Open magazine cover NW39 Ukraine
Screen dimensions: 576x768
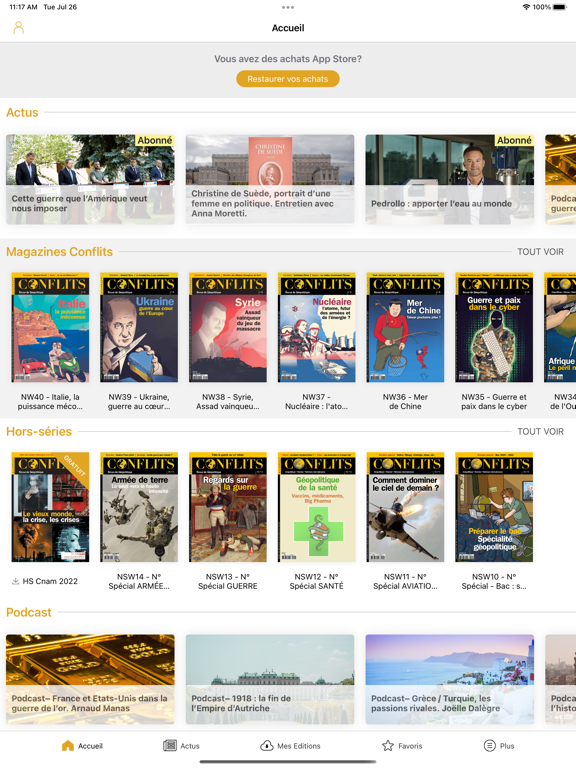(x=139, y=327)
